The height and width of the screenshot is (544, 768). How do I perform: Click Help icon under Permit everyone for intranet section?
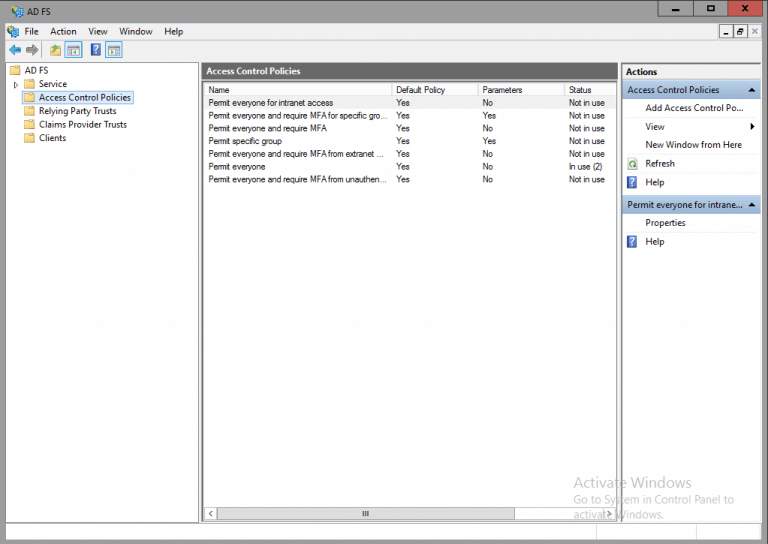(632, 241)
